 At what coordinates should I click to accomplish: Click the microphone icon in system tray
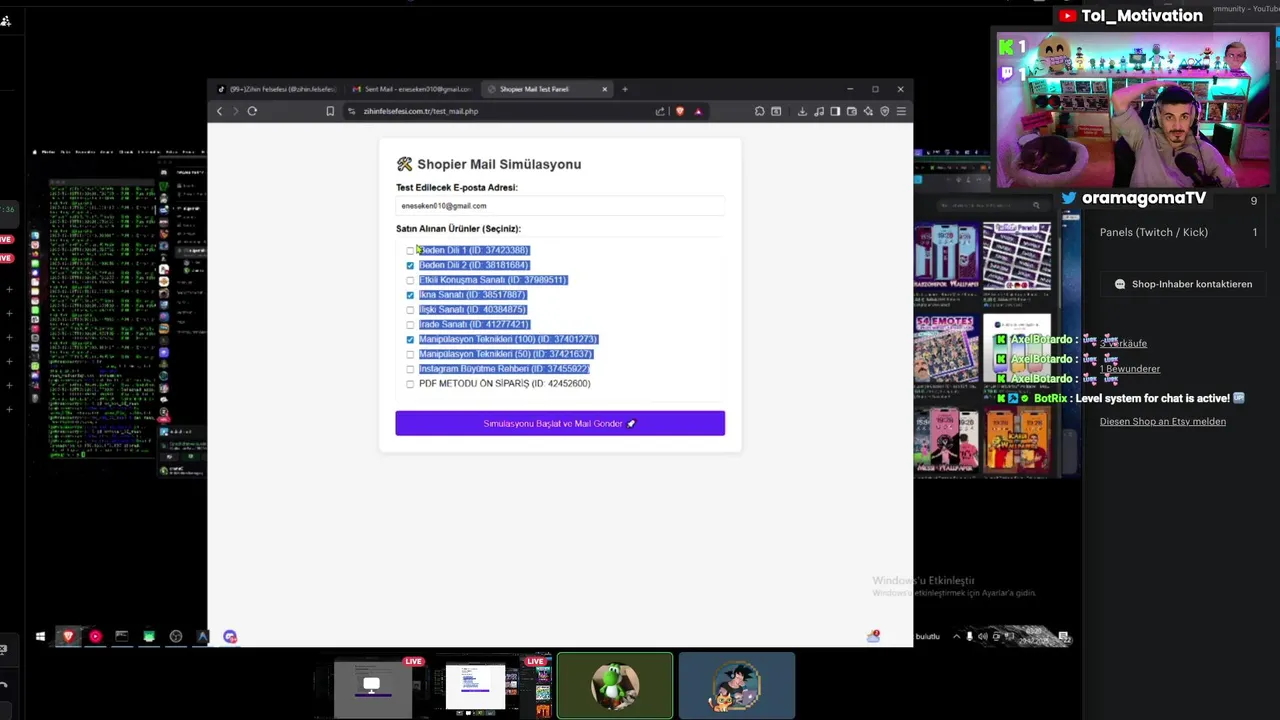[969, 636]
